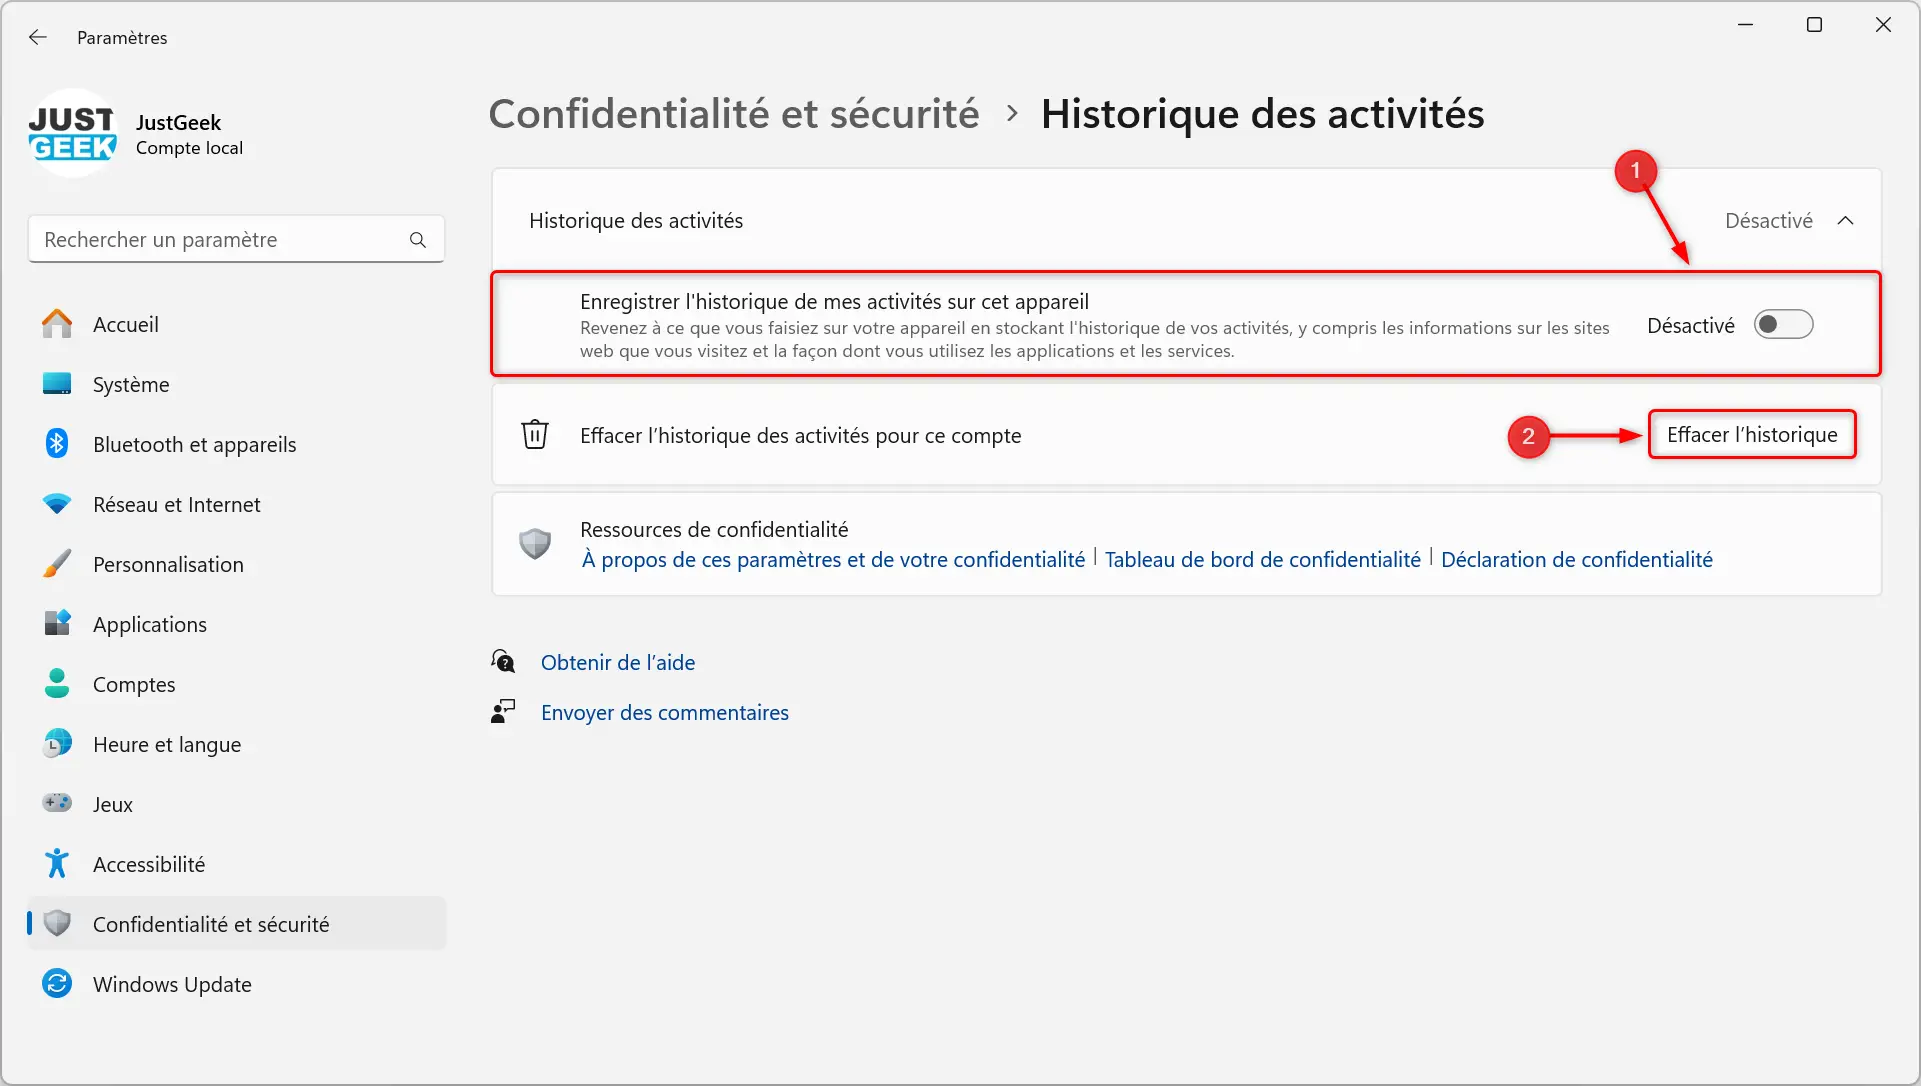Click the Personnalisation paintbrush icon

(57, 564)
